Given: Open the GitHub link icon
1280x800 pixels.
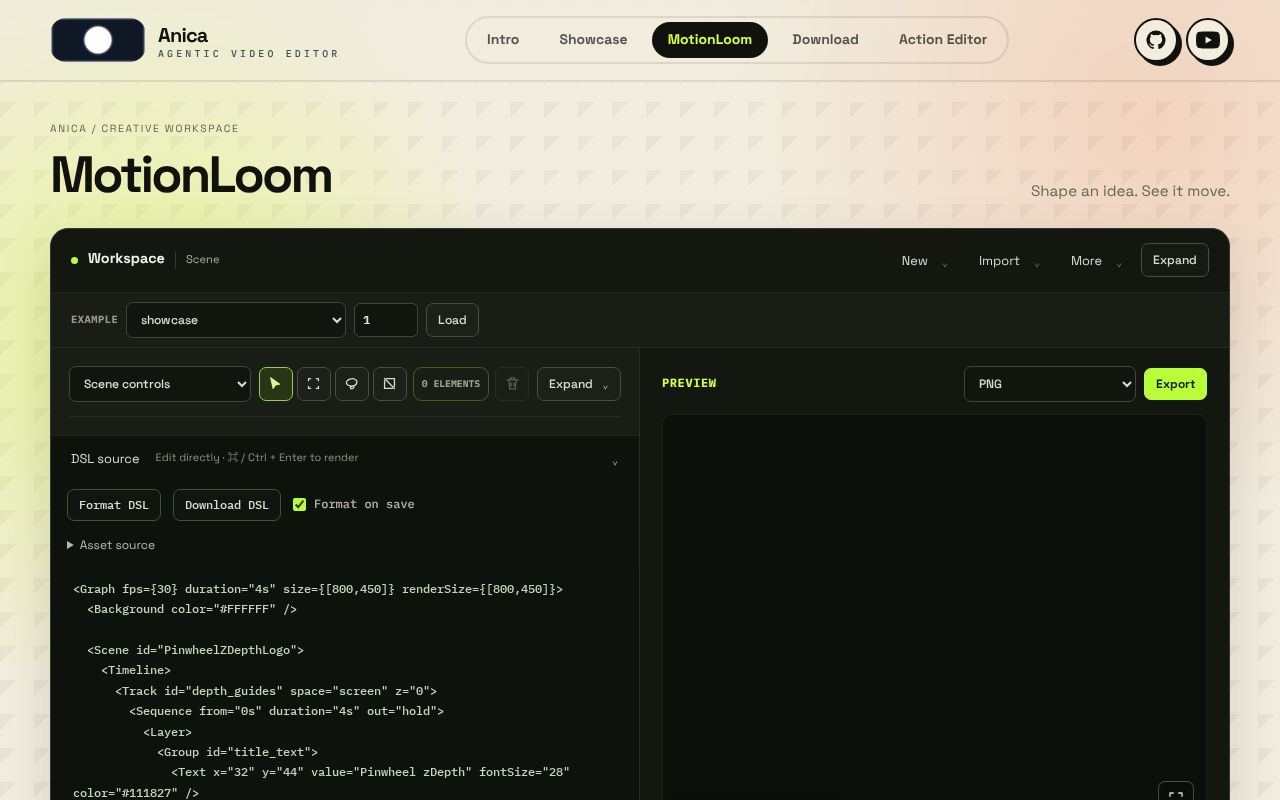Looking at the screenshot, I should pyautogui.click(x=1155, y=40).
